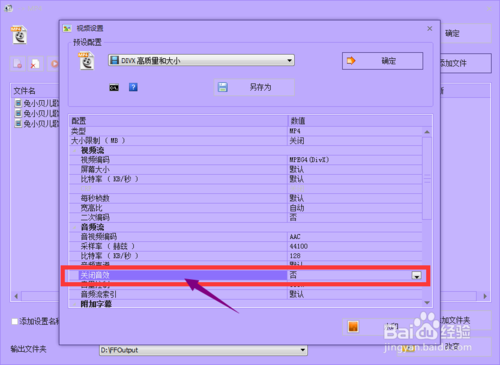
Task: Click the blue help question mark icon
Action: [133, 87]
